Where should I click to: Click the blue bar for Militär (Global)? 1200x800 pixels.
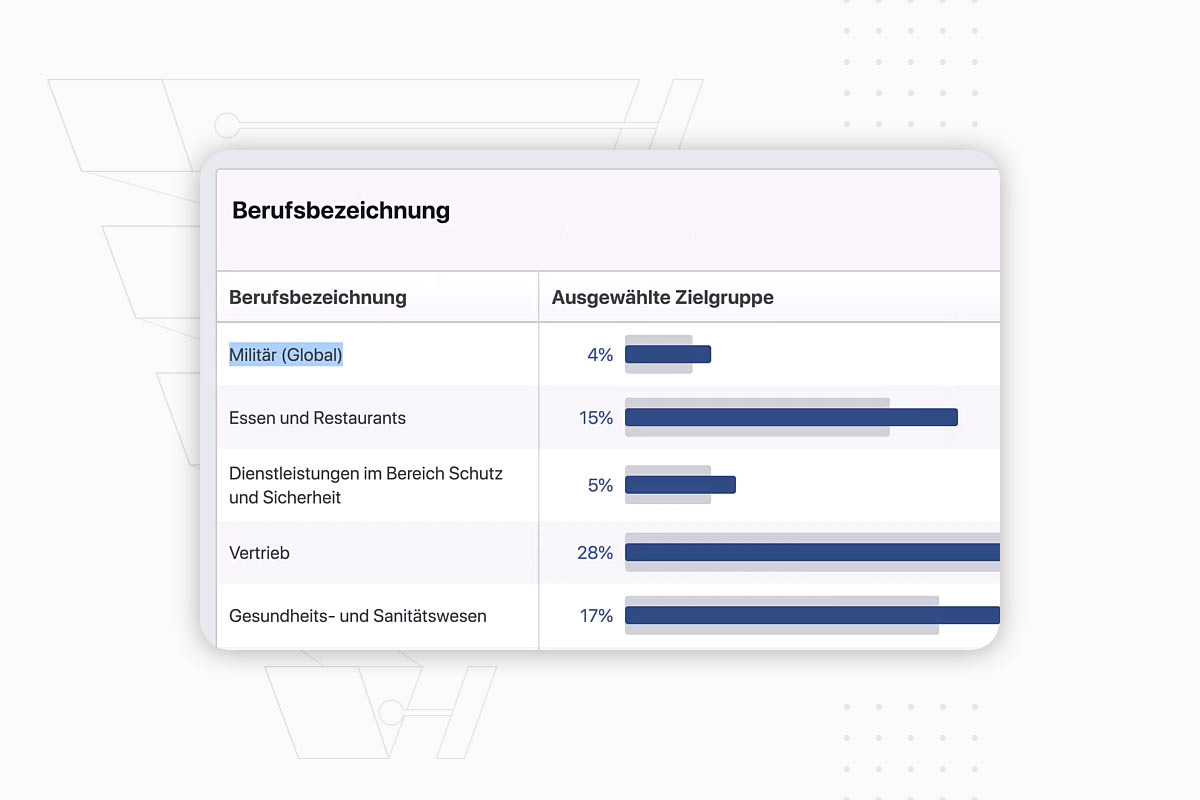(x=668, y=354)
